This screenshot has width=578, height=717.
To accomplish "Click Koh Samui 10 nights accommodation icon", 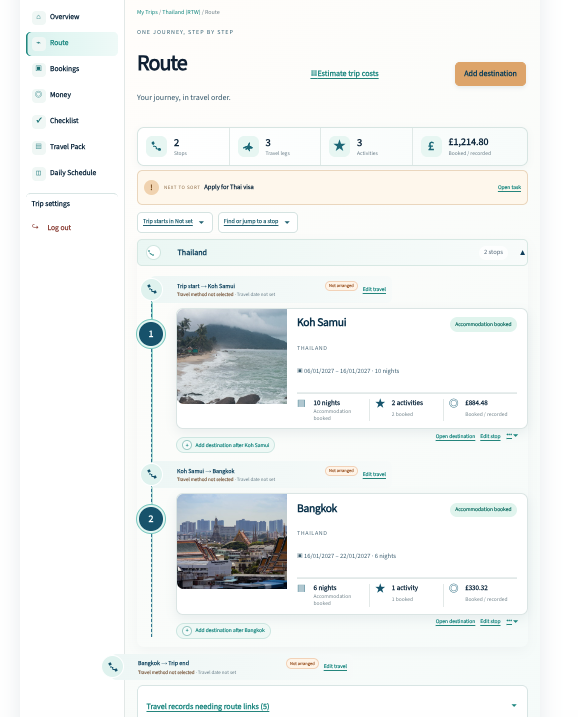I will point(301,403).
